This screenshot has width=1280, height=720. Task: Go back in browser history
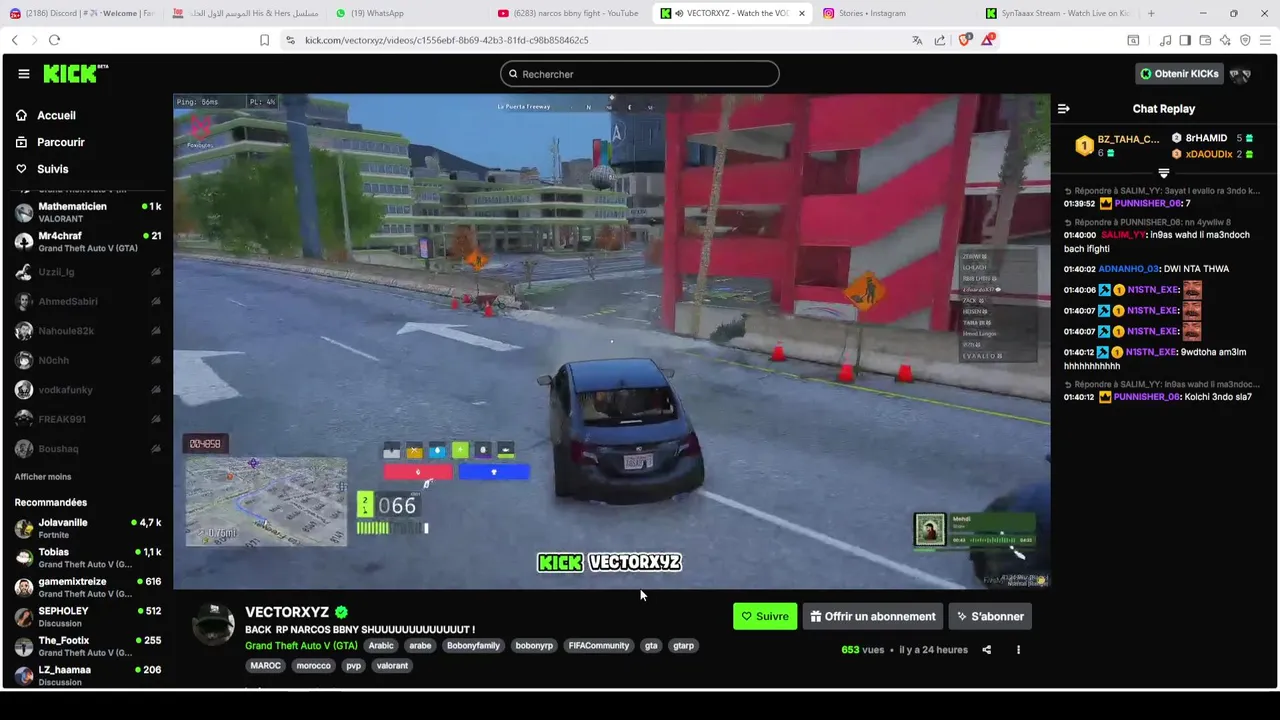pyautogui.click(x=14, y=40)
